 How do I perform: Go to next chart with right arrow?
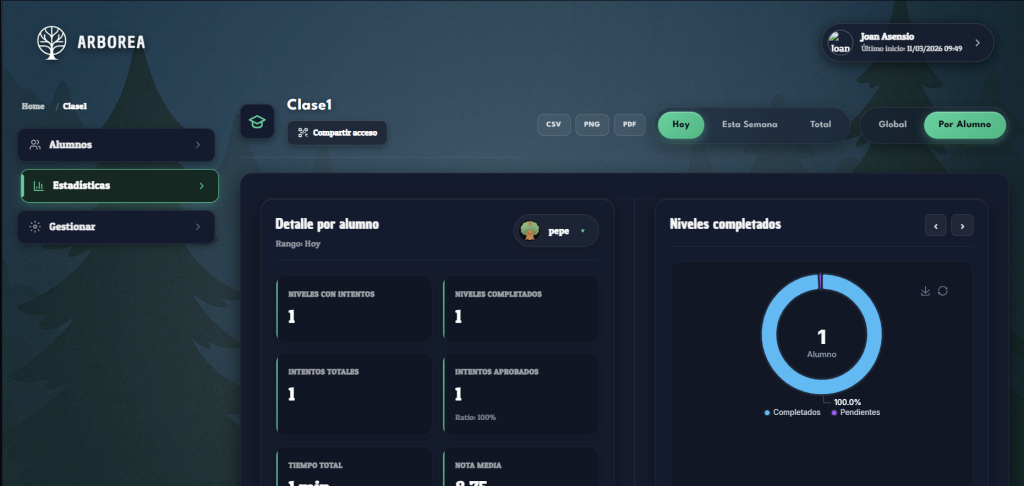962,226
